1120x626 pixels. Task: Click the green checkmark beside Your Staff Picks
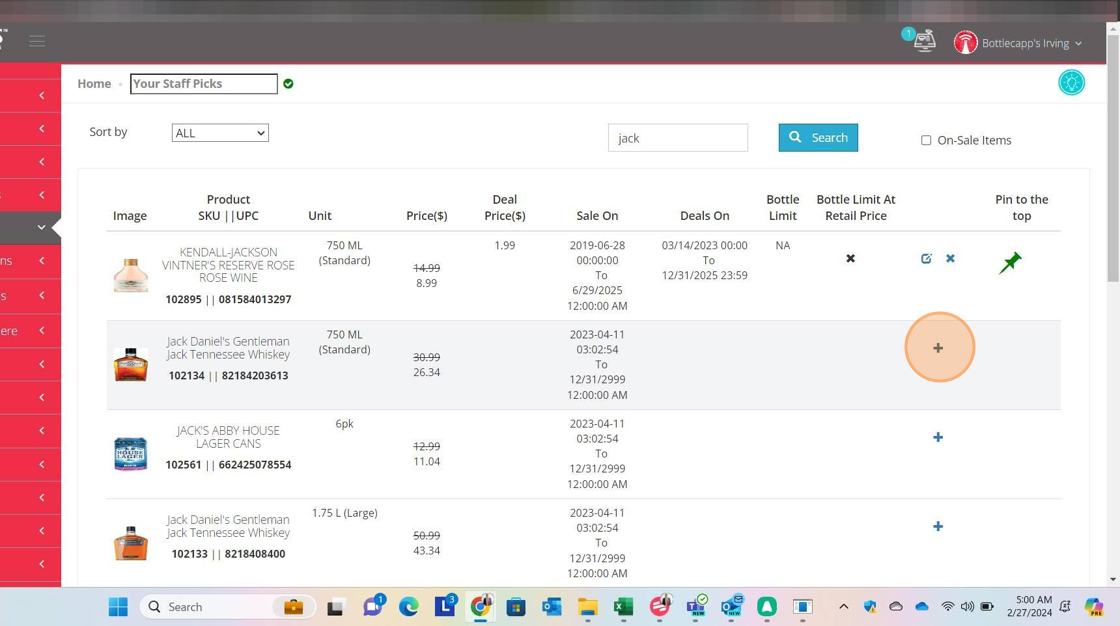click(288, 84)
